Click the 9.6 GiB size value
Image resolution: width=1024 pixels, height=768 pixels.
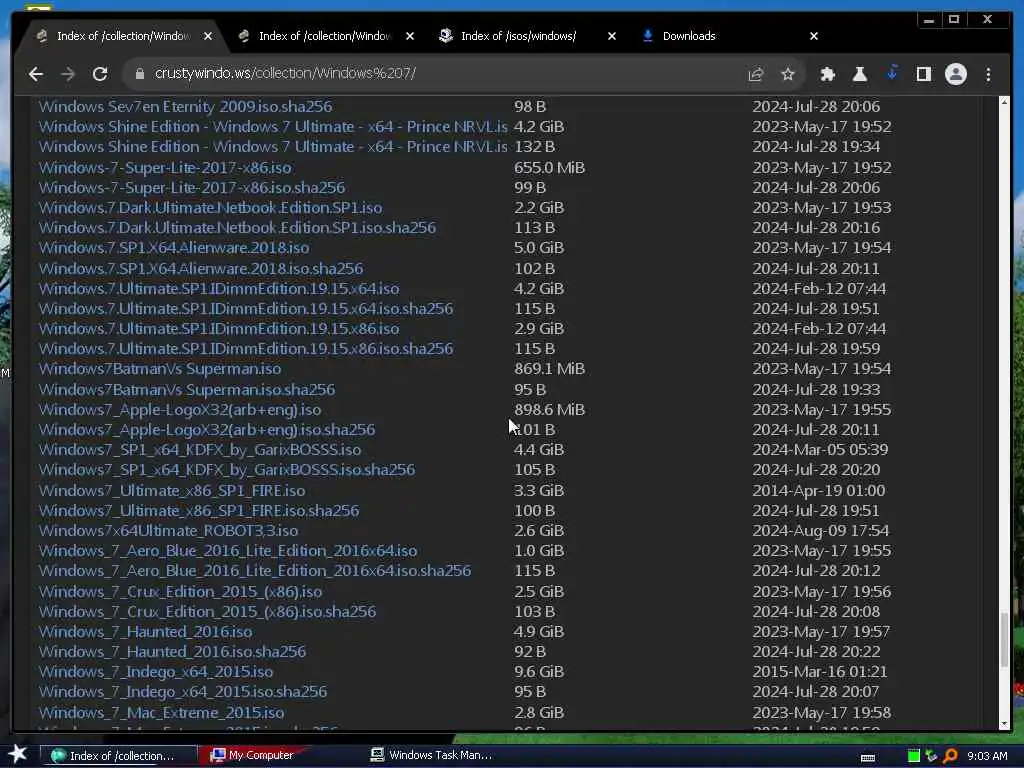coord(539,672)
